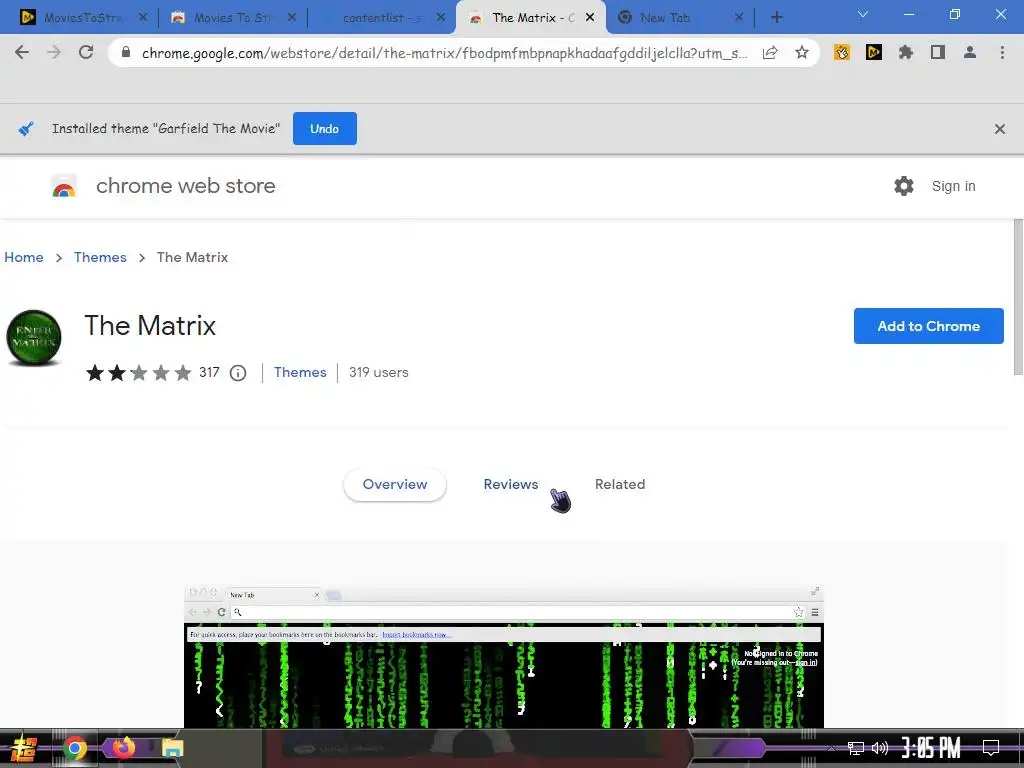Viewport: 1024px width, 768px height.
Task: Click the page vertical scrollbar thumb
Action: (x=1017, y=297)
